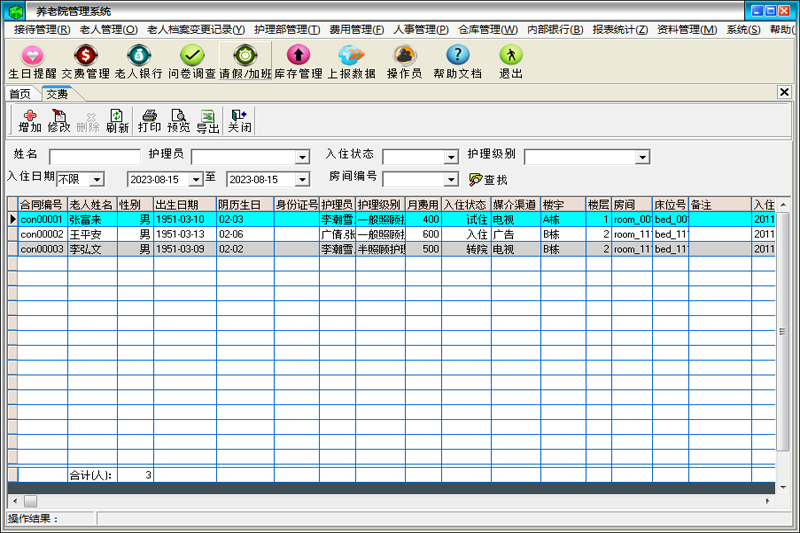This screenshot has width=800, height=533.
Task: Open the 生日提醒 birthday reminder icon
Action: (33, 62)
